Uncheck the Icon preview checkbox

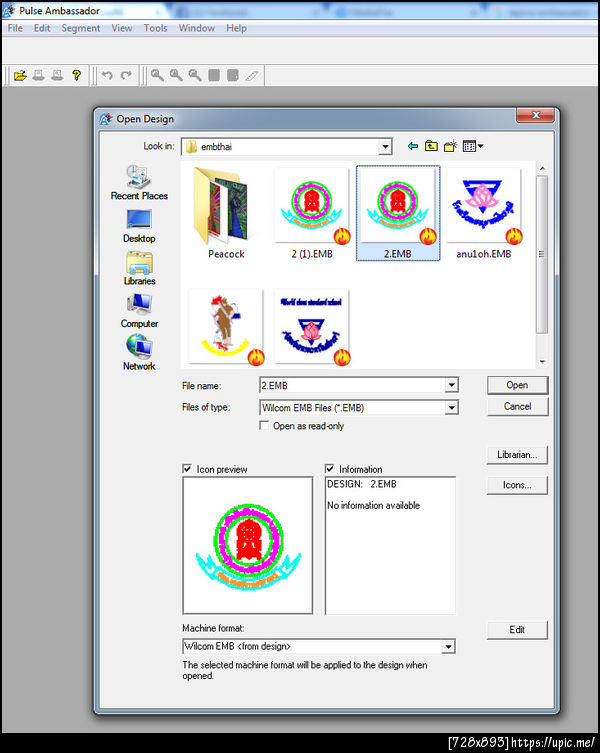click(187, 469)
